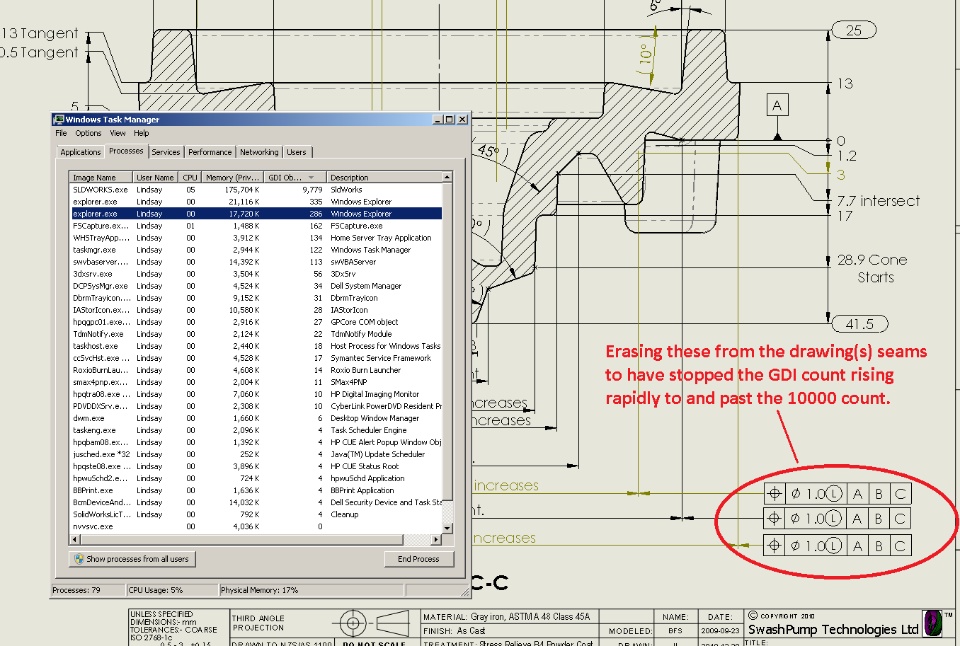Open the View menu in Task Manager

(x=118, y=133)
